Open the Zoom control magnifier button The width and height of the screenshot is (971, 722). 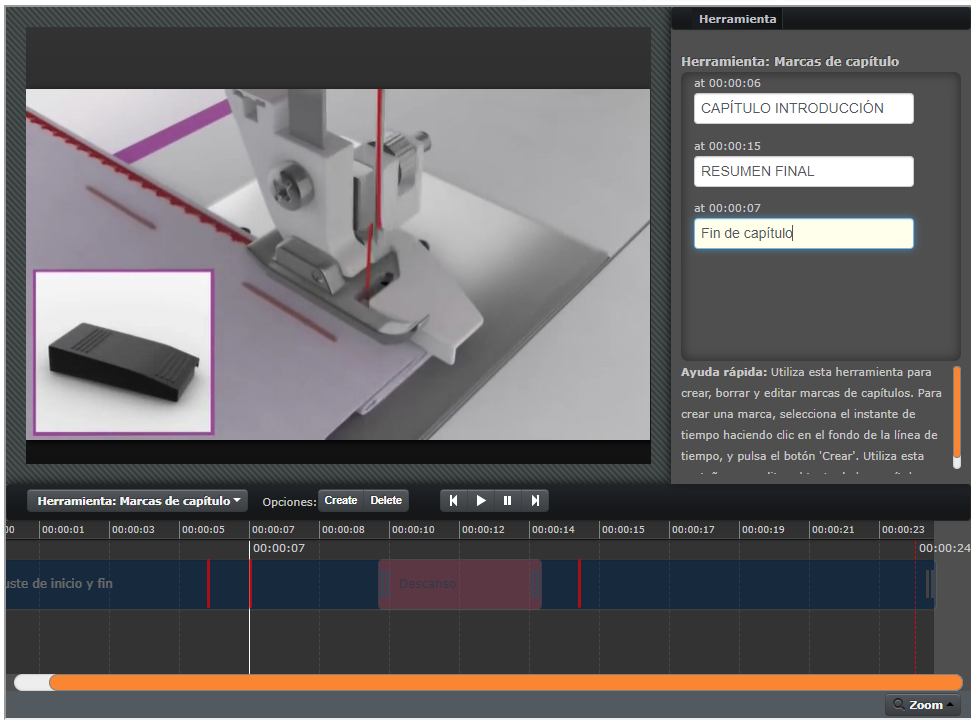[923, 705]
